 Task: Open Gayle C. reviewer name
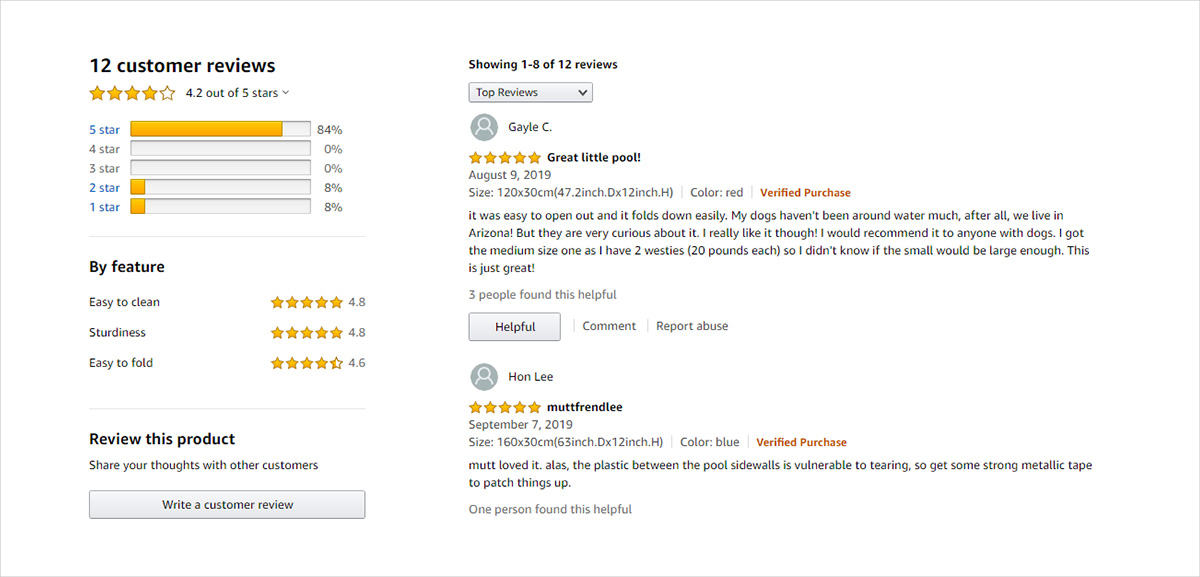(530, 127)
